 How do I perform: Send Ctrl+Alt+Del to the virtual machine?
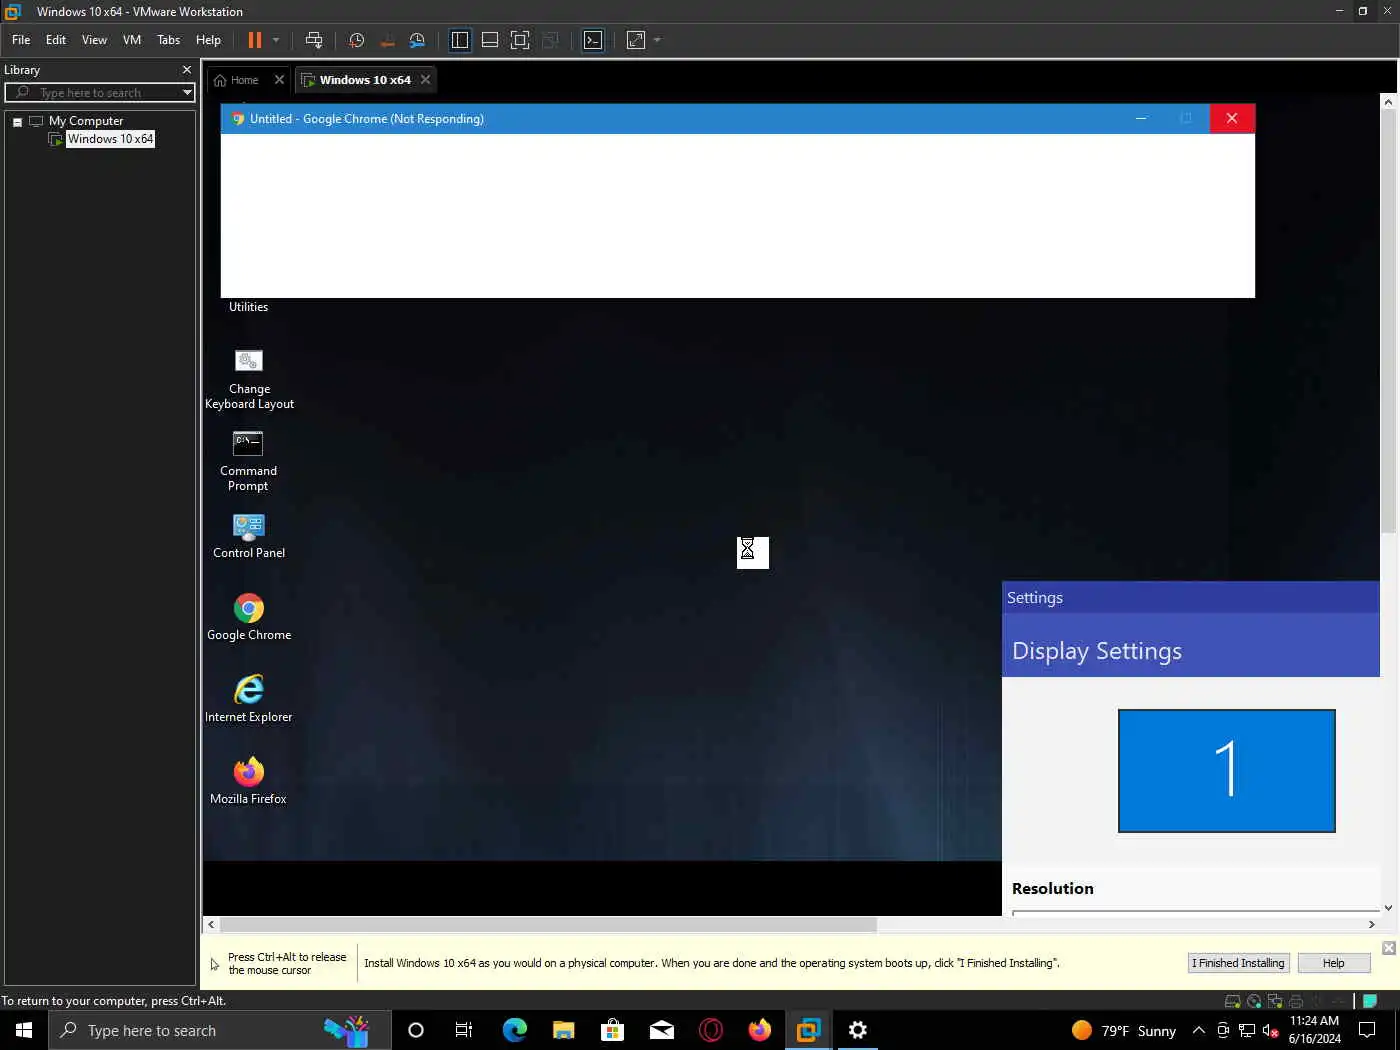[314, 40]
